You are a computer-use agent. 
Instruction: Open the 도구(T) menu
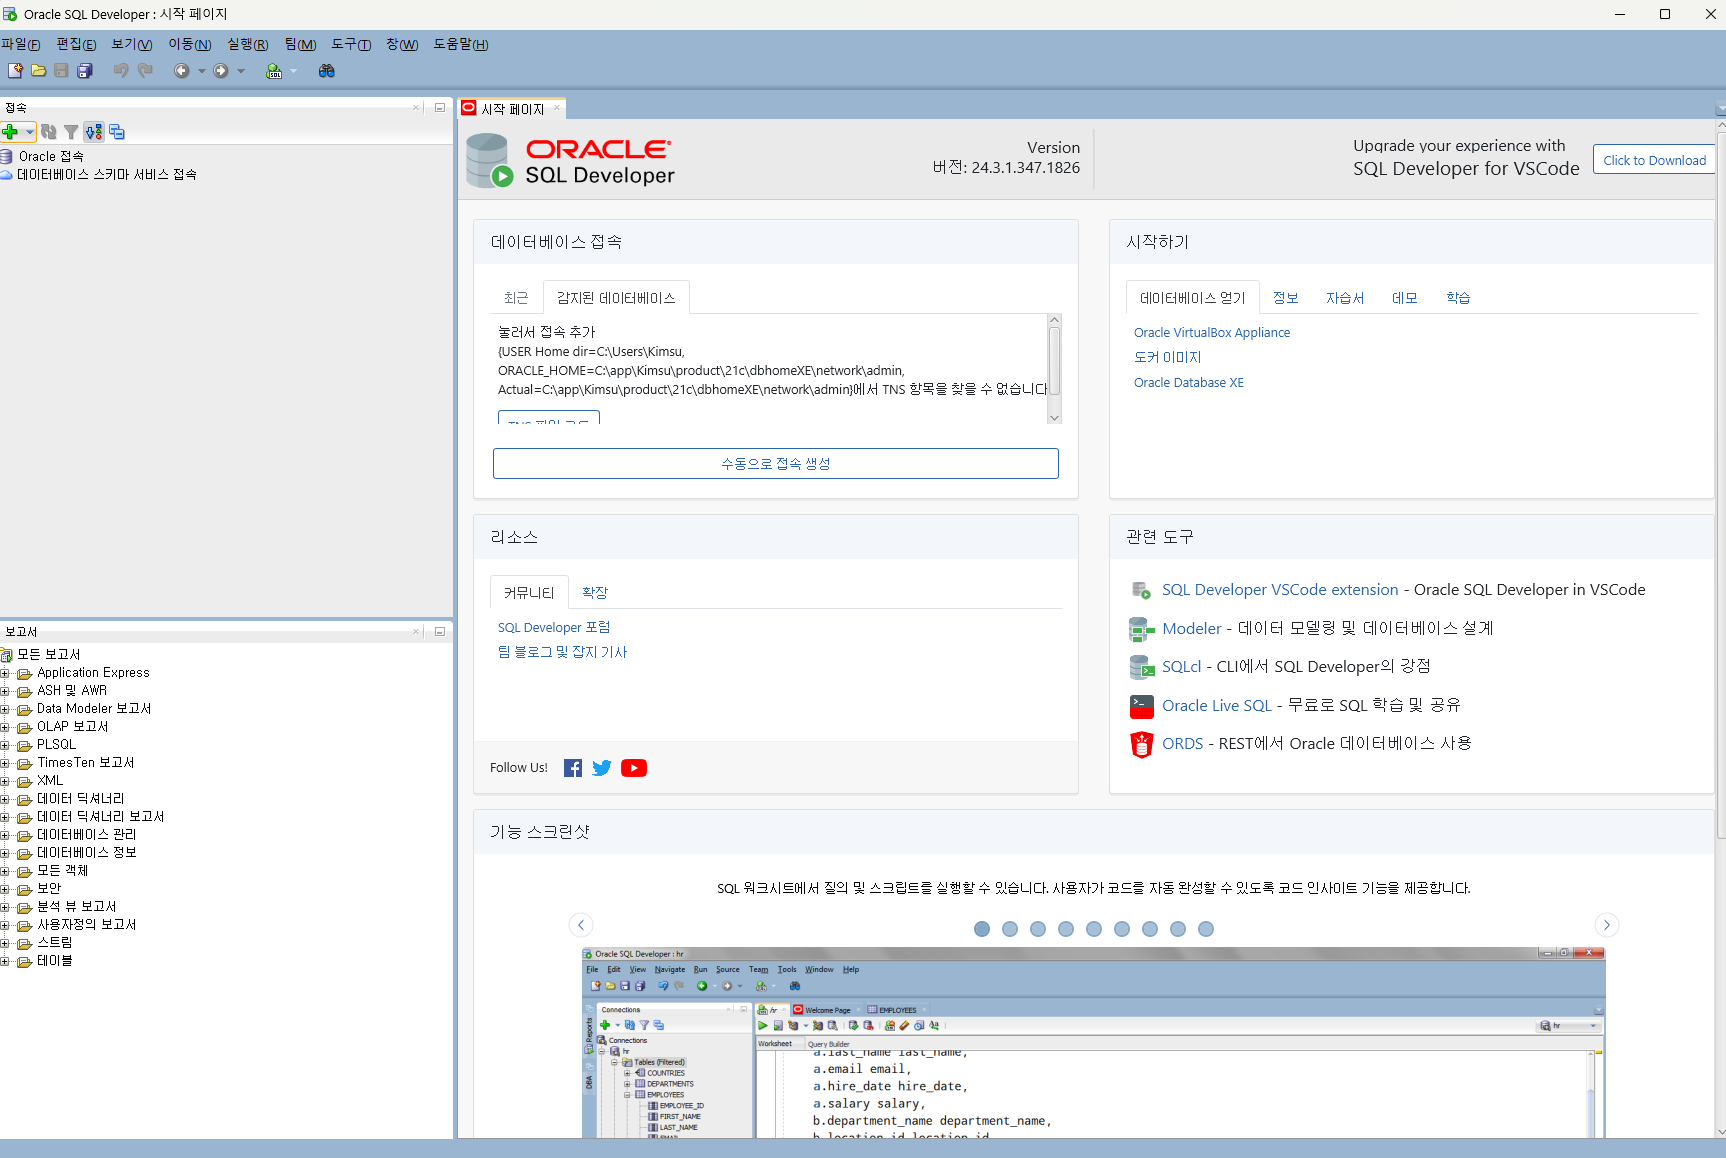[x=351, y=44]
